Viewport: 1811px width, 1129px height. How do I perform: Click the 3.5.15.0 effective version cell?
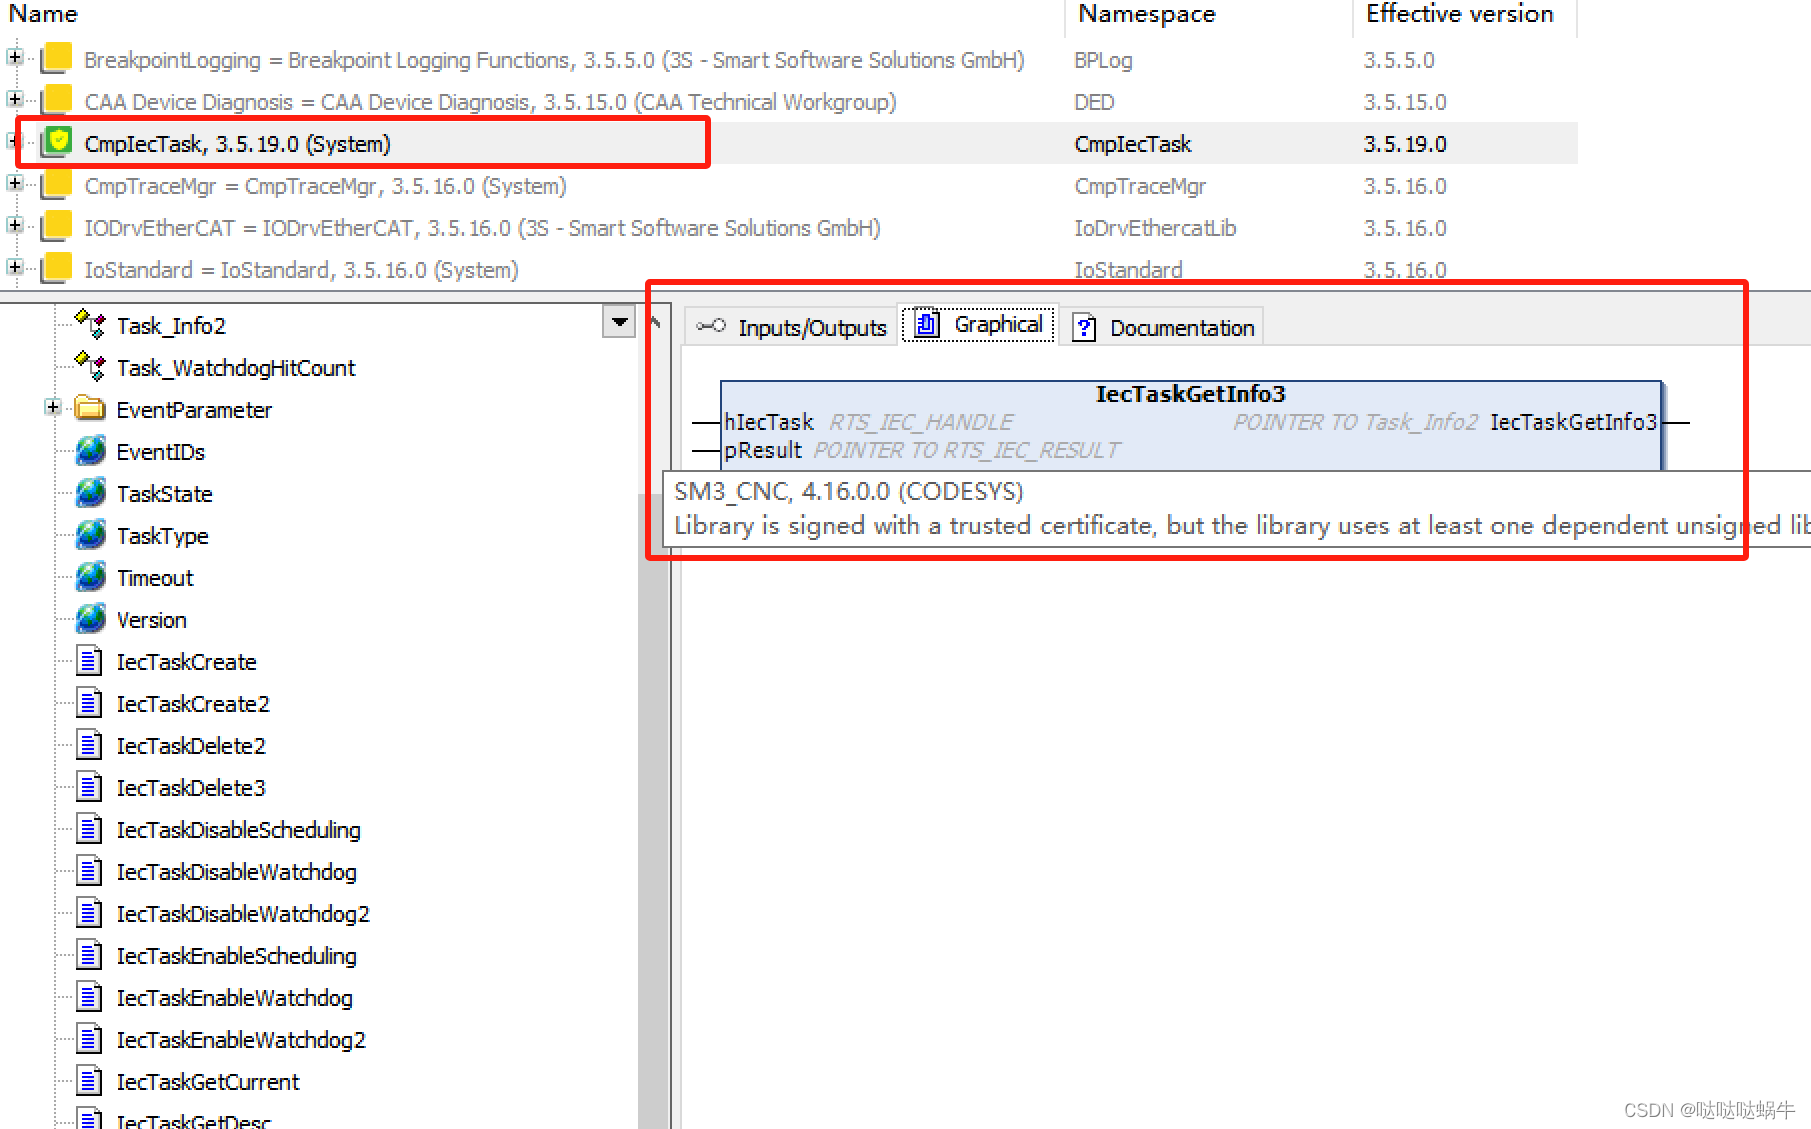click(x=1405, y=102)
